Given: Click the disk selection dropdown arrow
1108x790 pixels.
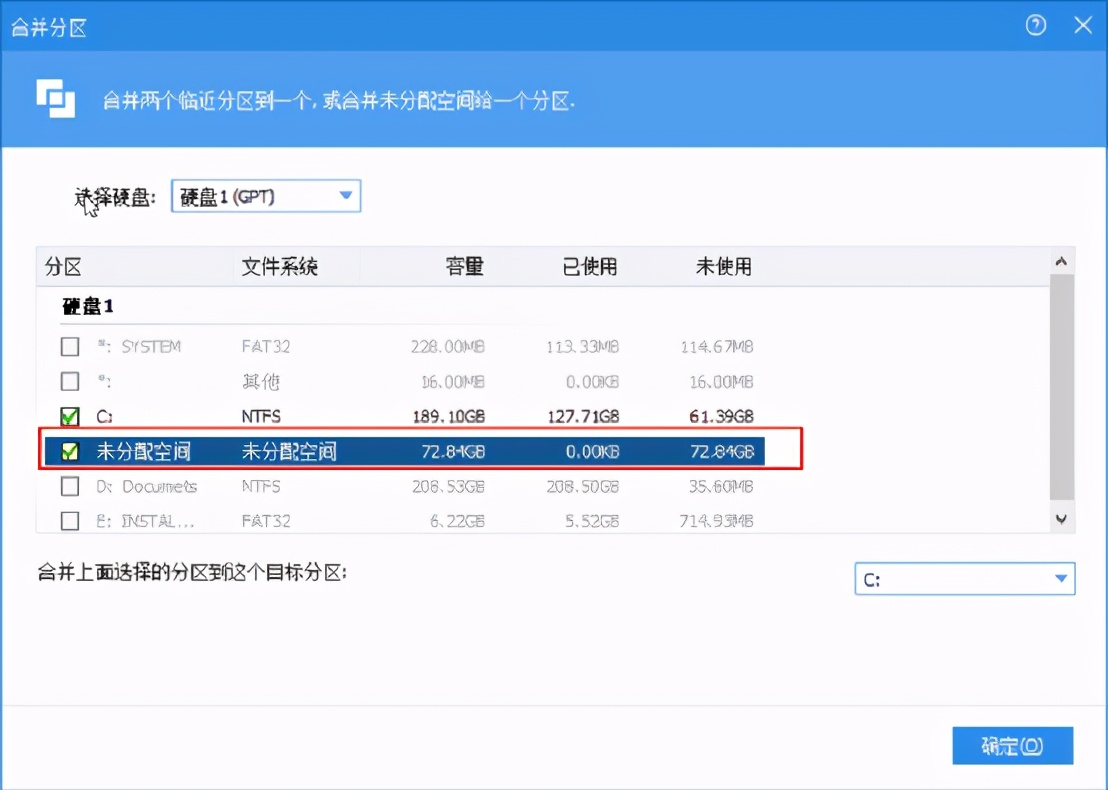Looking at the screenshot, I should pos(346,196).
